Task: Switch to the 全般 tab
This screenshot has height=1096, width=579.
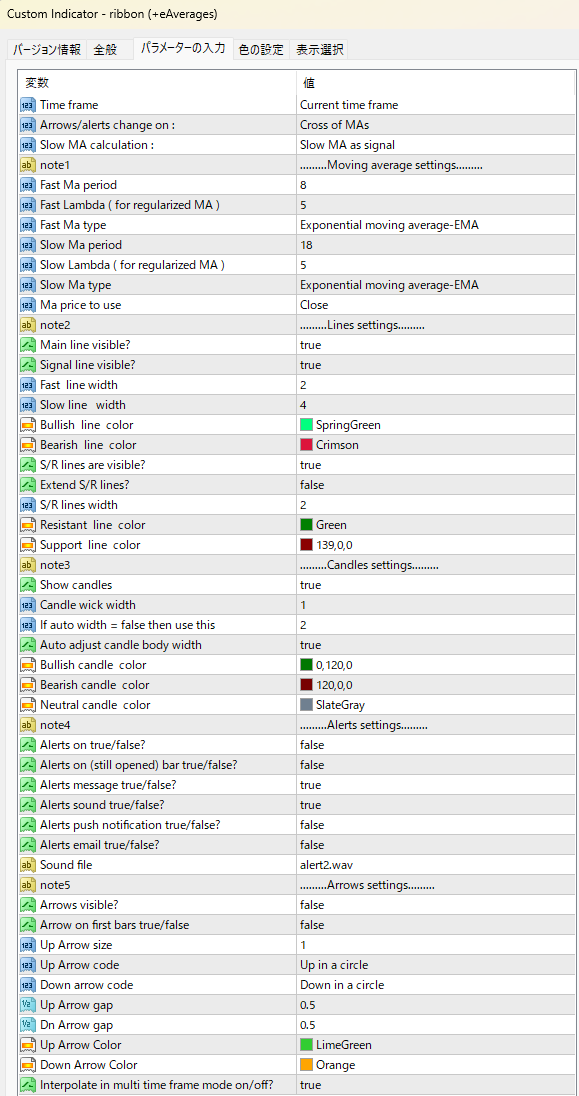Action: (106, 50)
